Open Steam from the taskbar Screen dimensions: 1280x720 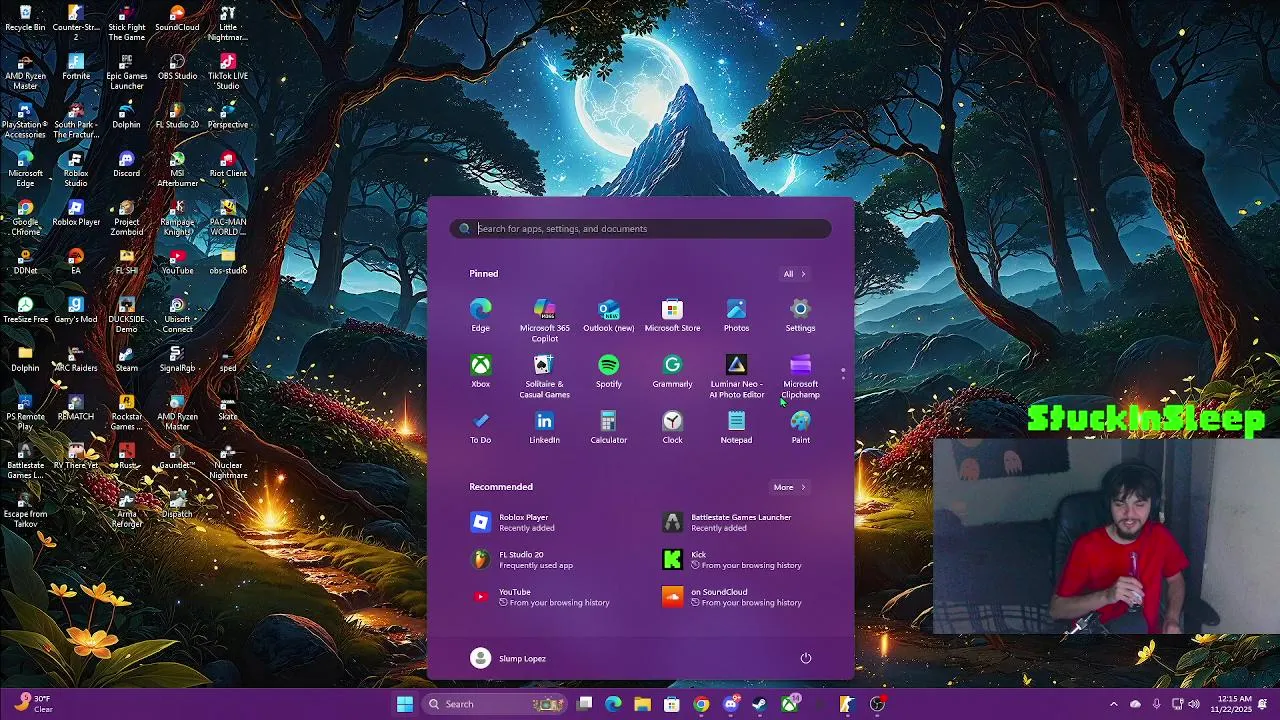point(760,704)
